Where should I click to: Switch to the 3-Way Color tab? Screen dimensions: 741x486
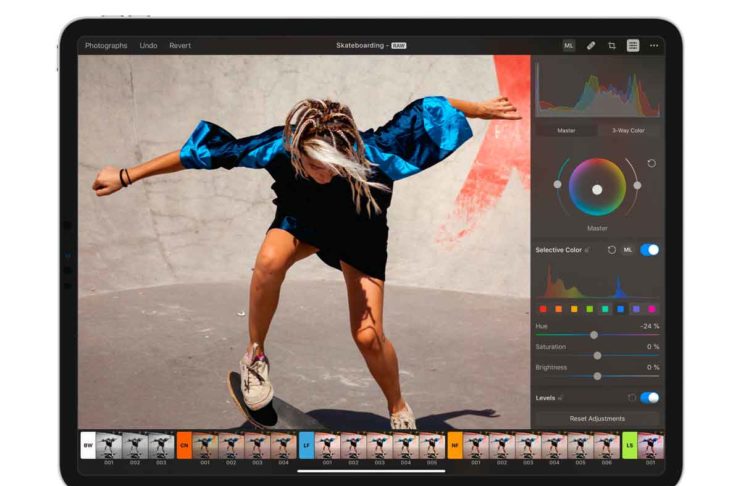pos(628,130)
